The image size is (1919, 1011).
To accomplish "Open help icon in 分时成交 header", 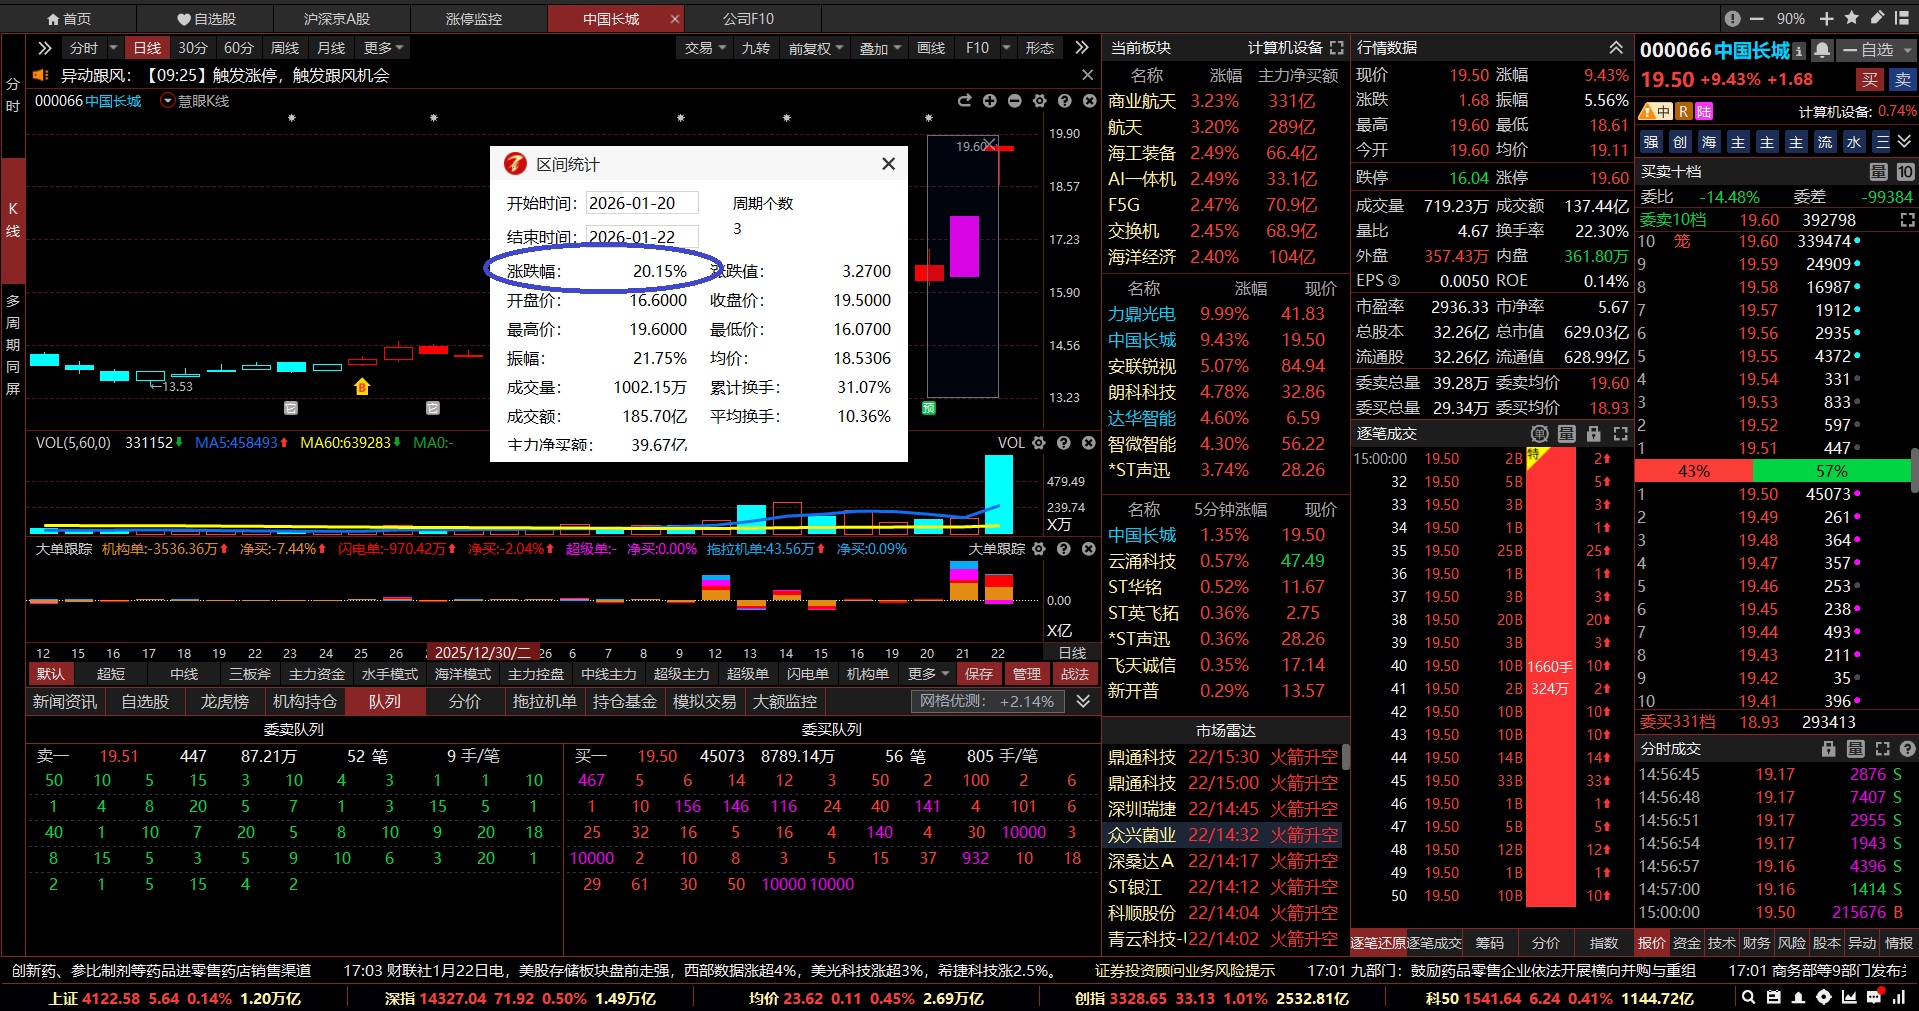I will 1907,749.
